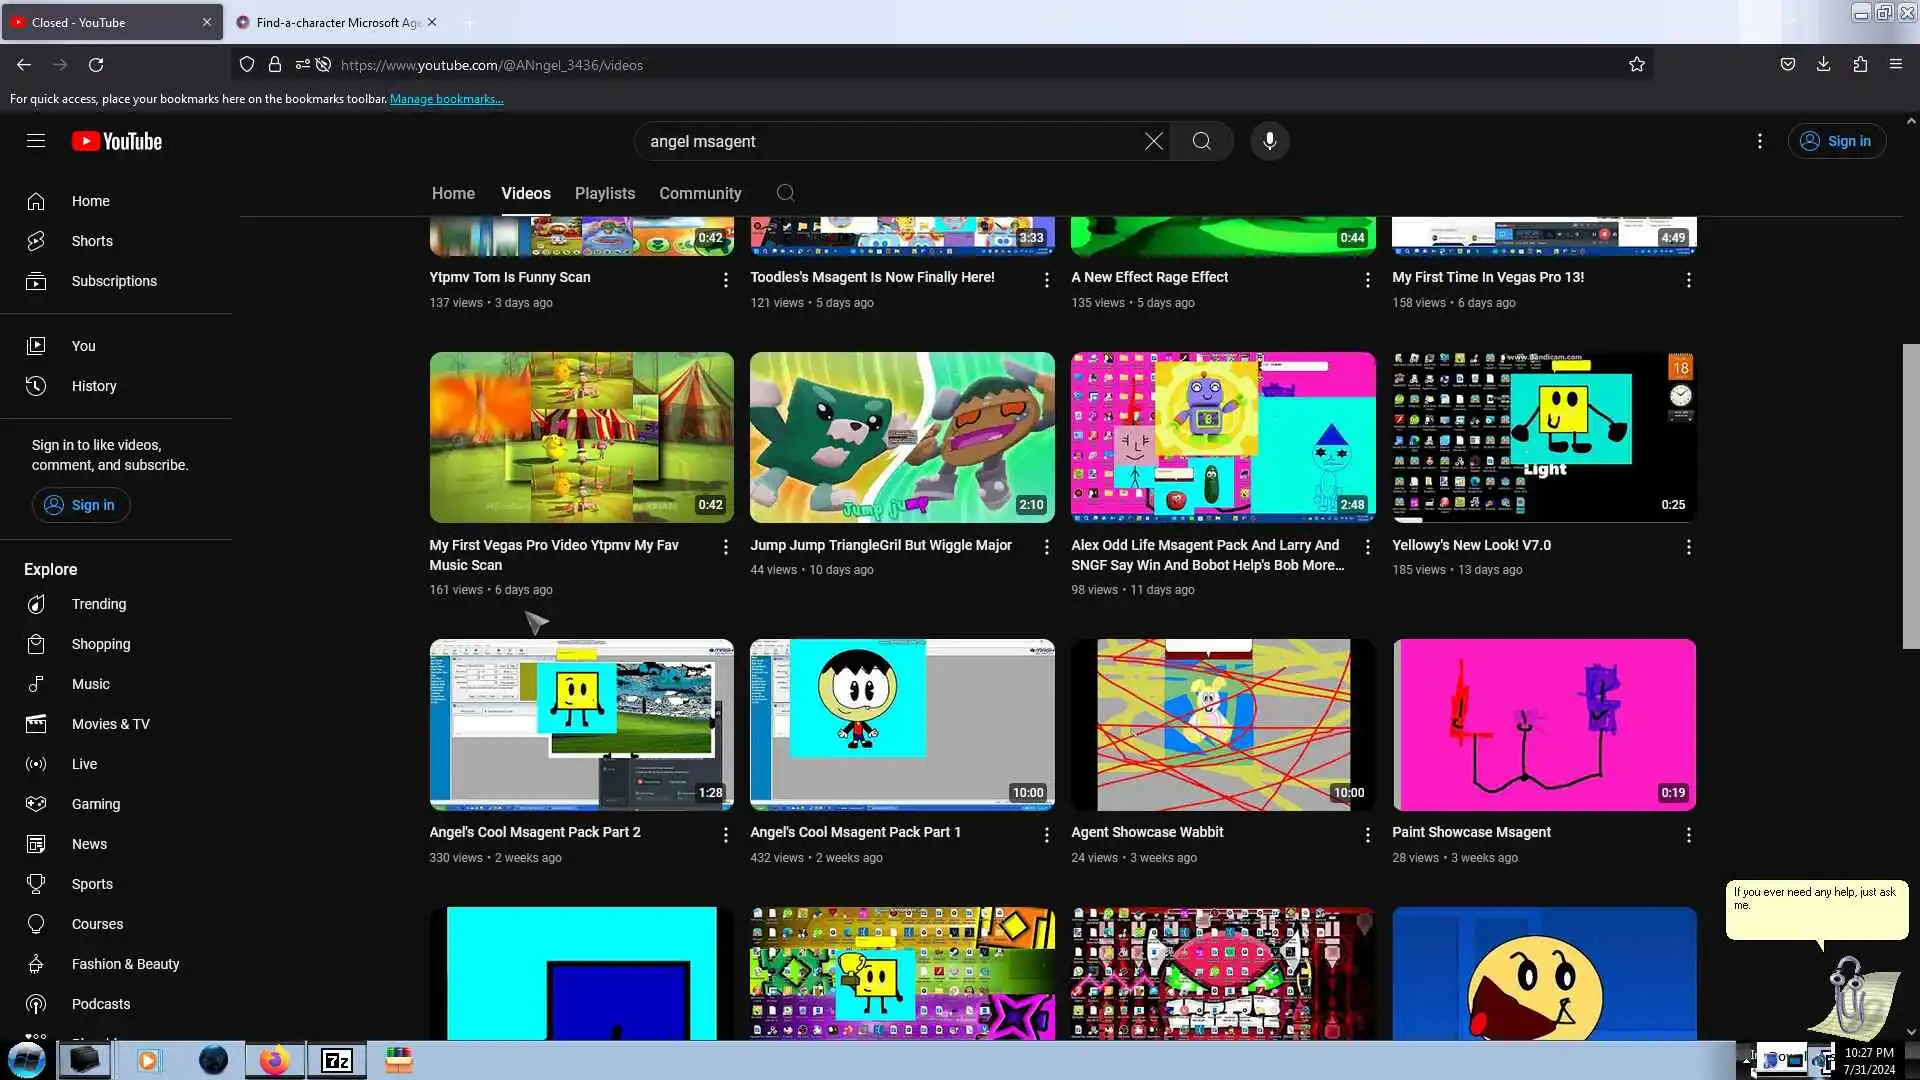Open action menu for Yellowy's New Look video
Viewport: 1920px width, 1080px height.
pos(1688,547)
